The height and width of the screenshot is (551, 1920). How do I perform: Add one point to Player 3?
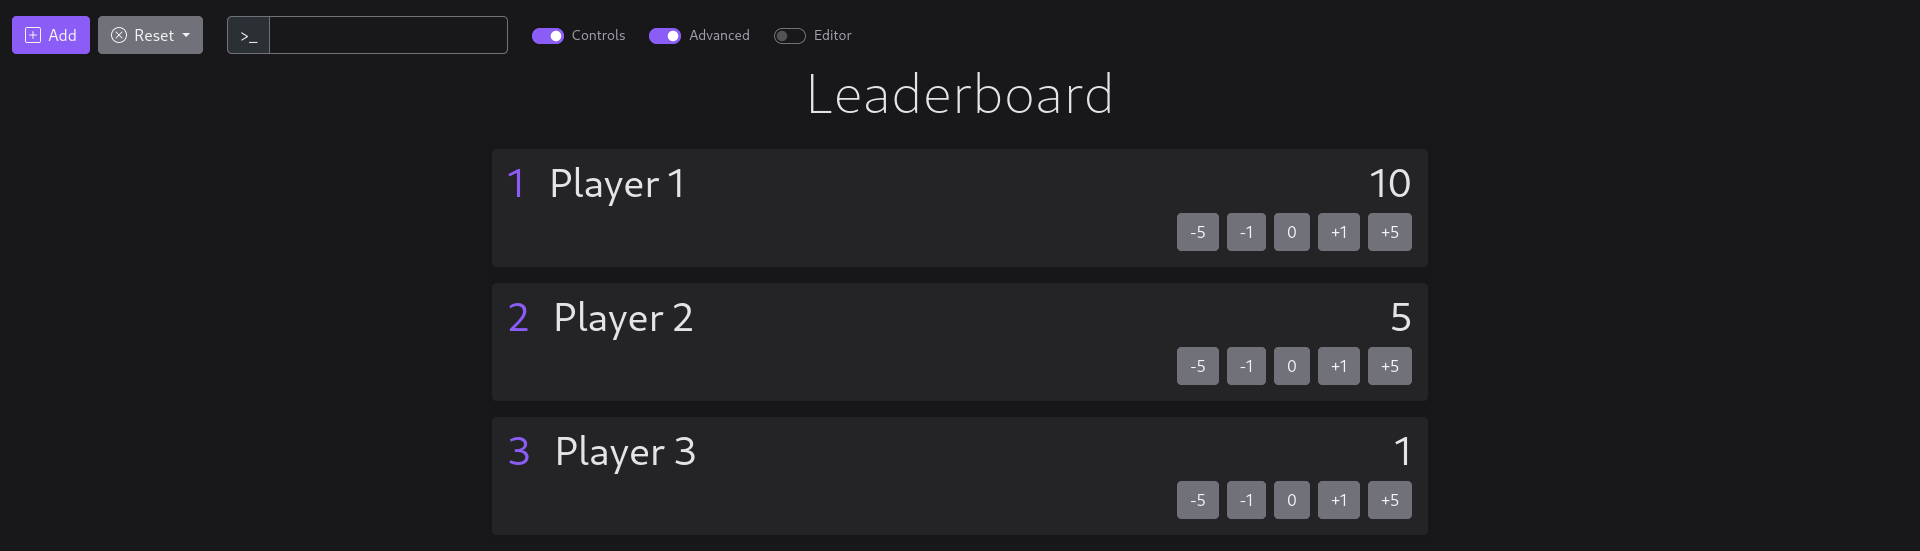(x=1338, y=500)
